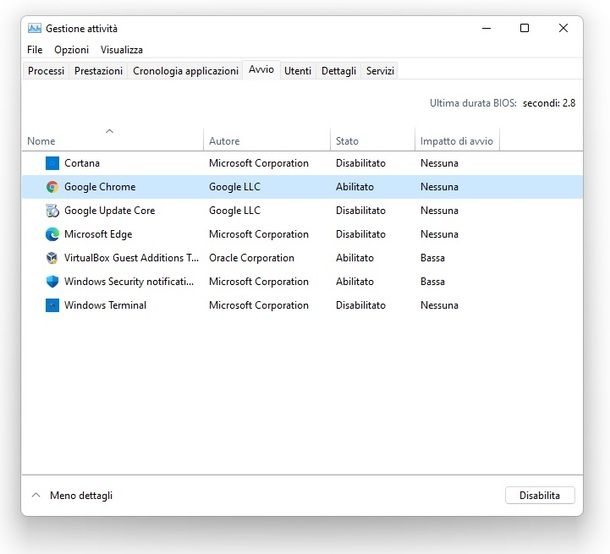Click the Microsoft Edge icon
Screen dimensions: 610x554
(52, 234)
